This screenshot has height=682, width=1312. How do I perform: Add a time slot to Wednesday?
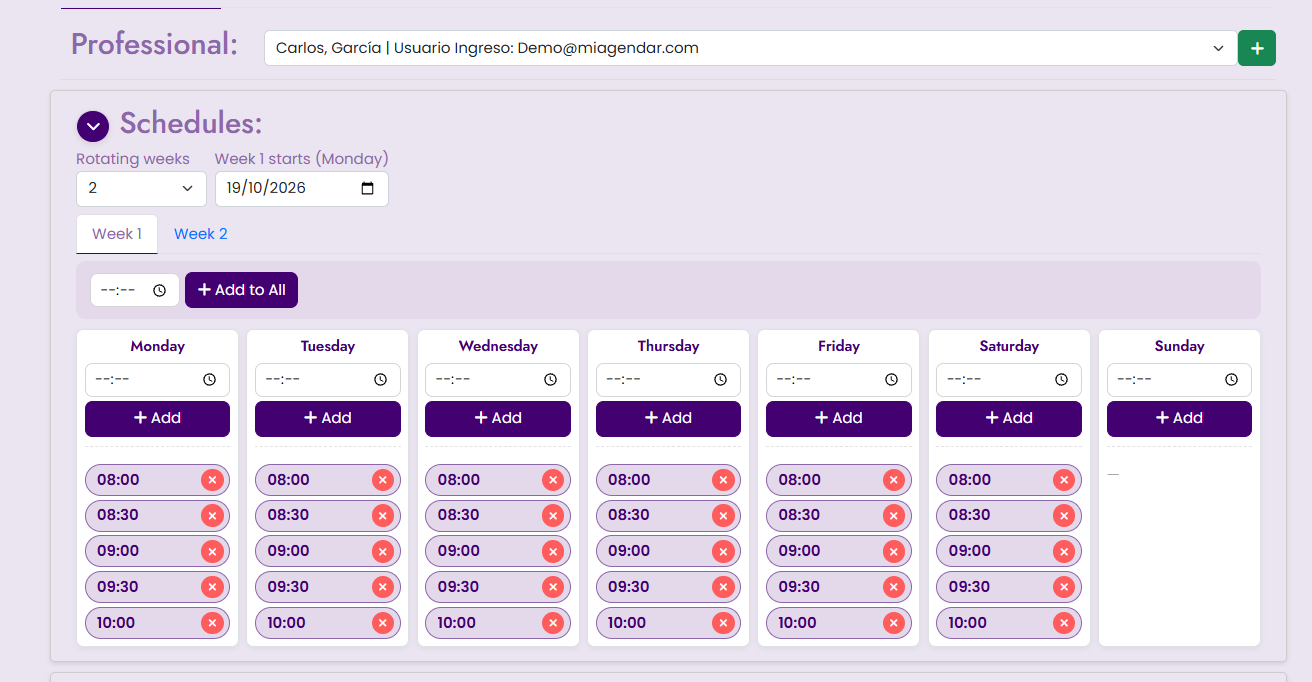pos(498,418)
